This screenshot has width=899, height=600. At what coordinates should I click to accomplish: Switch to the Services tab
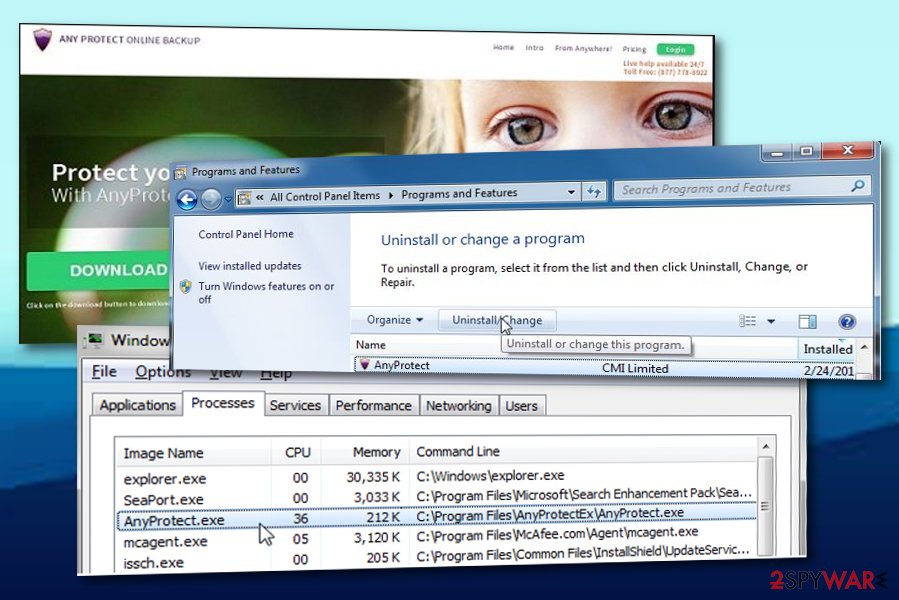pos(295,406)
